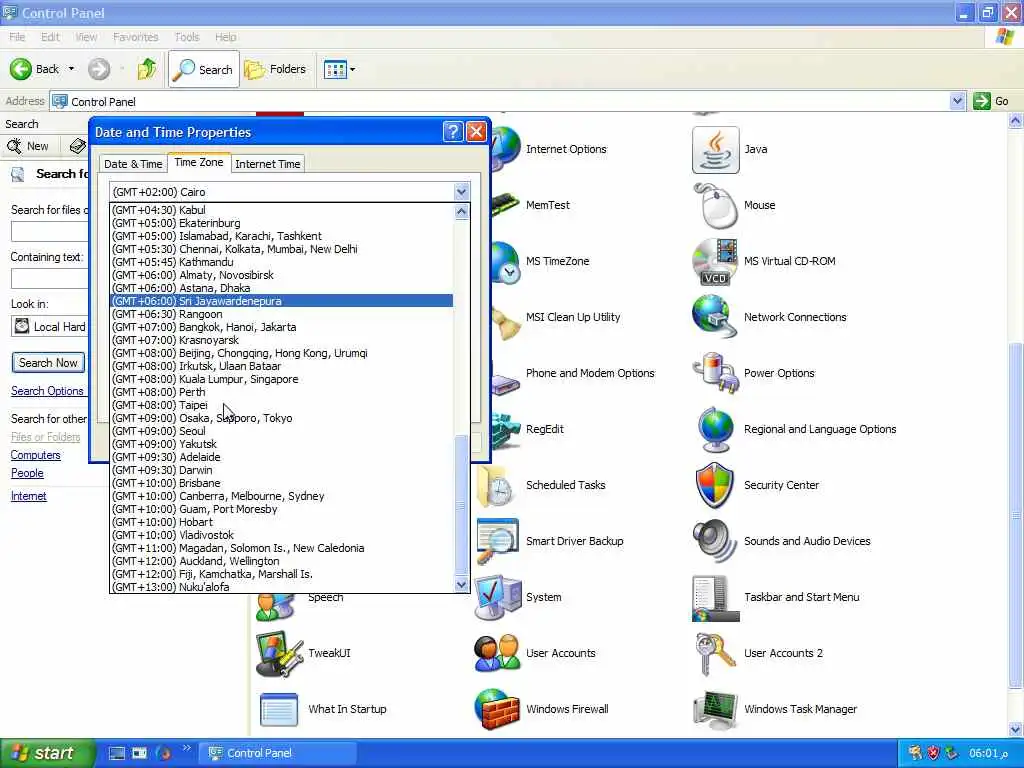Open User Accounts 2 keys icon
1024x768 pixels.
pyautogui.click(x=716, y=654)
